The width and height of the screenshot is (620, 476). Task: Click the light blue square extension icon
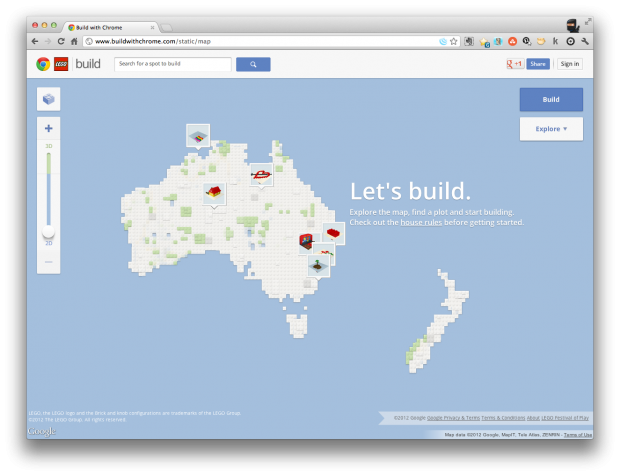pos(498,41)
